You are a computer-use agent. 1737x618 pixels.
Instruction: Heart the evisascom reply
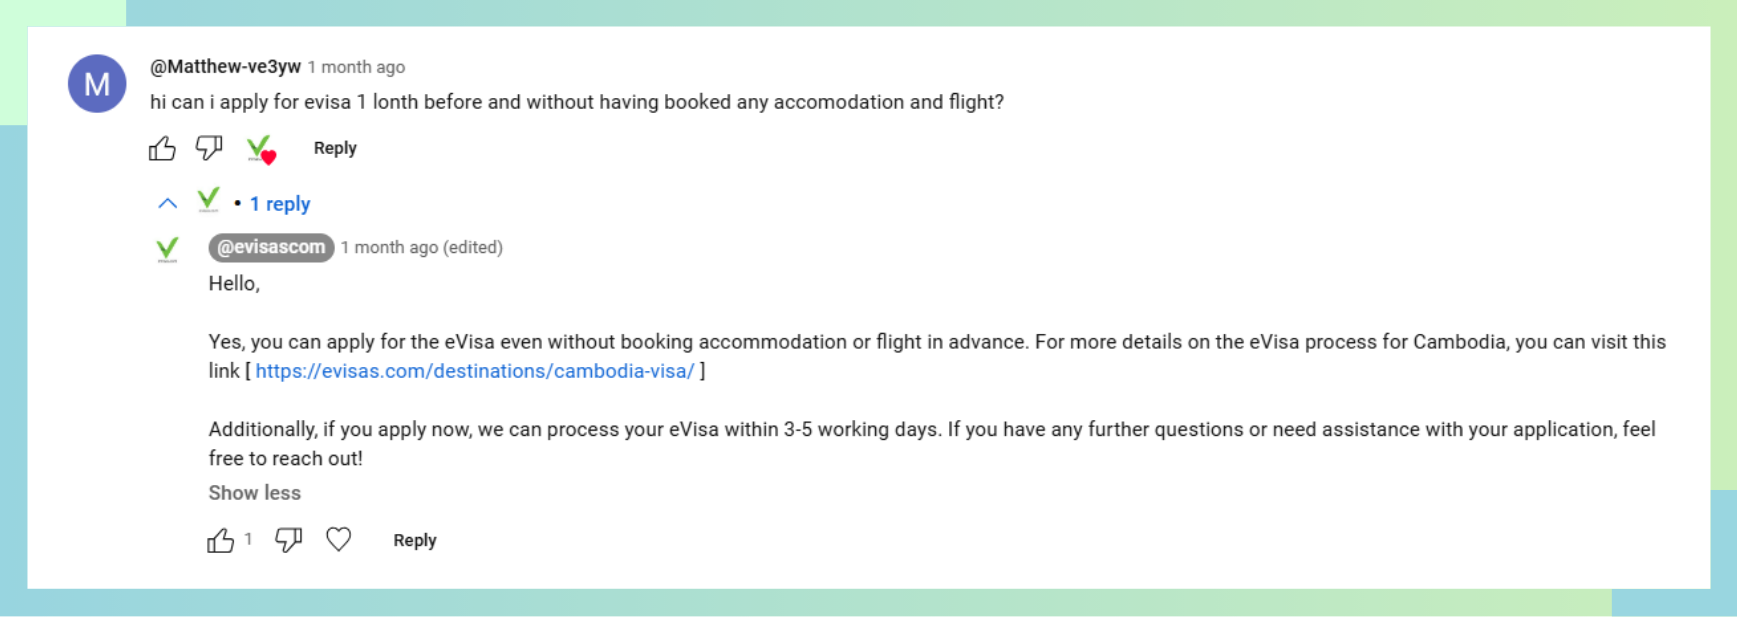[339, 540]
